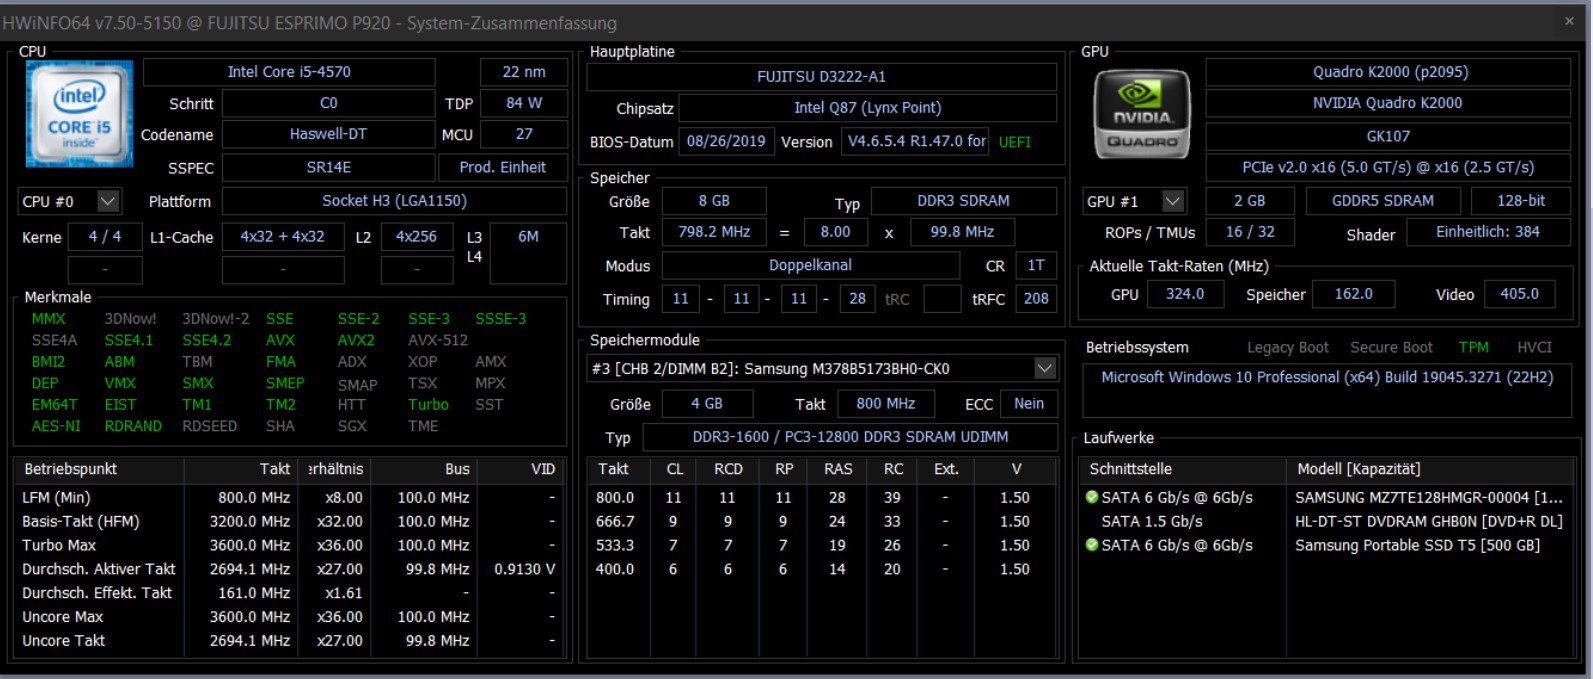The width and height of the screenshot is (1593, 679).
Task: Click the ROPs / TMUs value 16 / 32
Action: (x=1250, y=232)
